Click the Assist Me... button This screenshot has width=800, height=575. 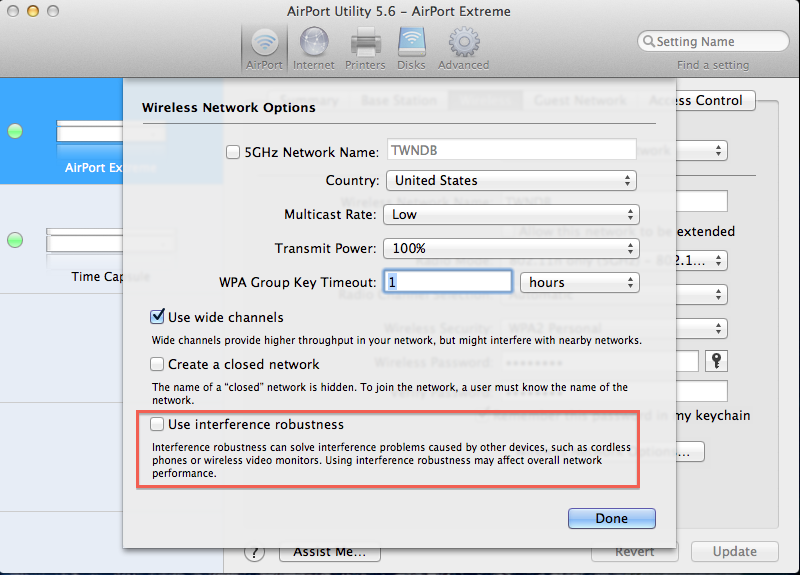(330, 554)
